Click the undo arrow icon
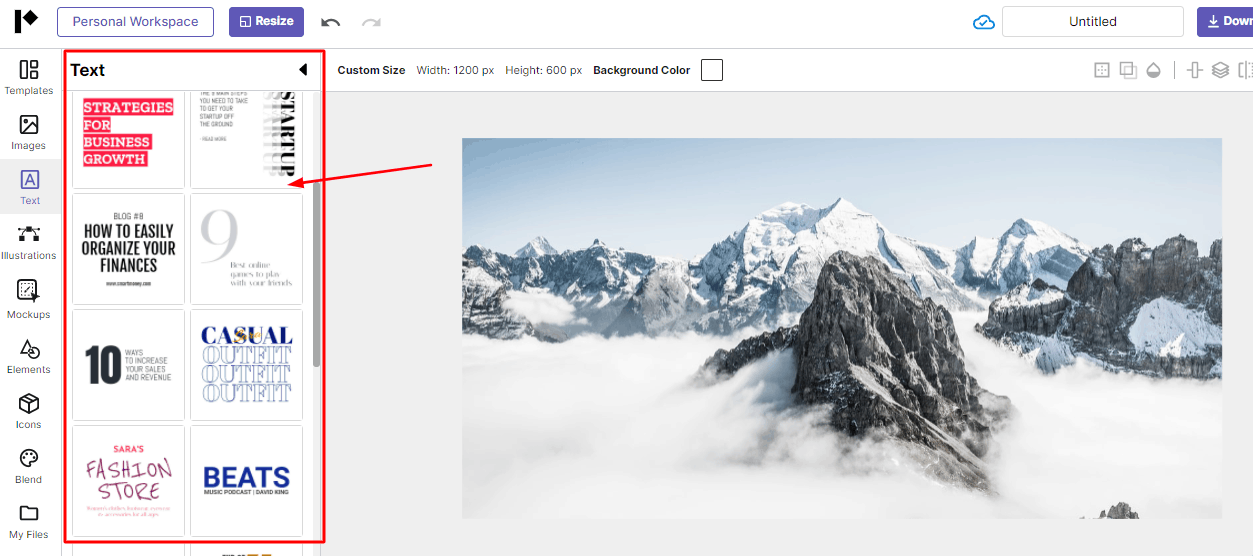The height and width of the screenshot is (556, 1253). click(x=331, y=22)
